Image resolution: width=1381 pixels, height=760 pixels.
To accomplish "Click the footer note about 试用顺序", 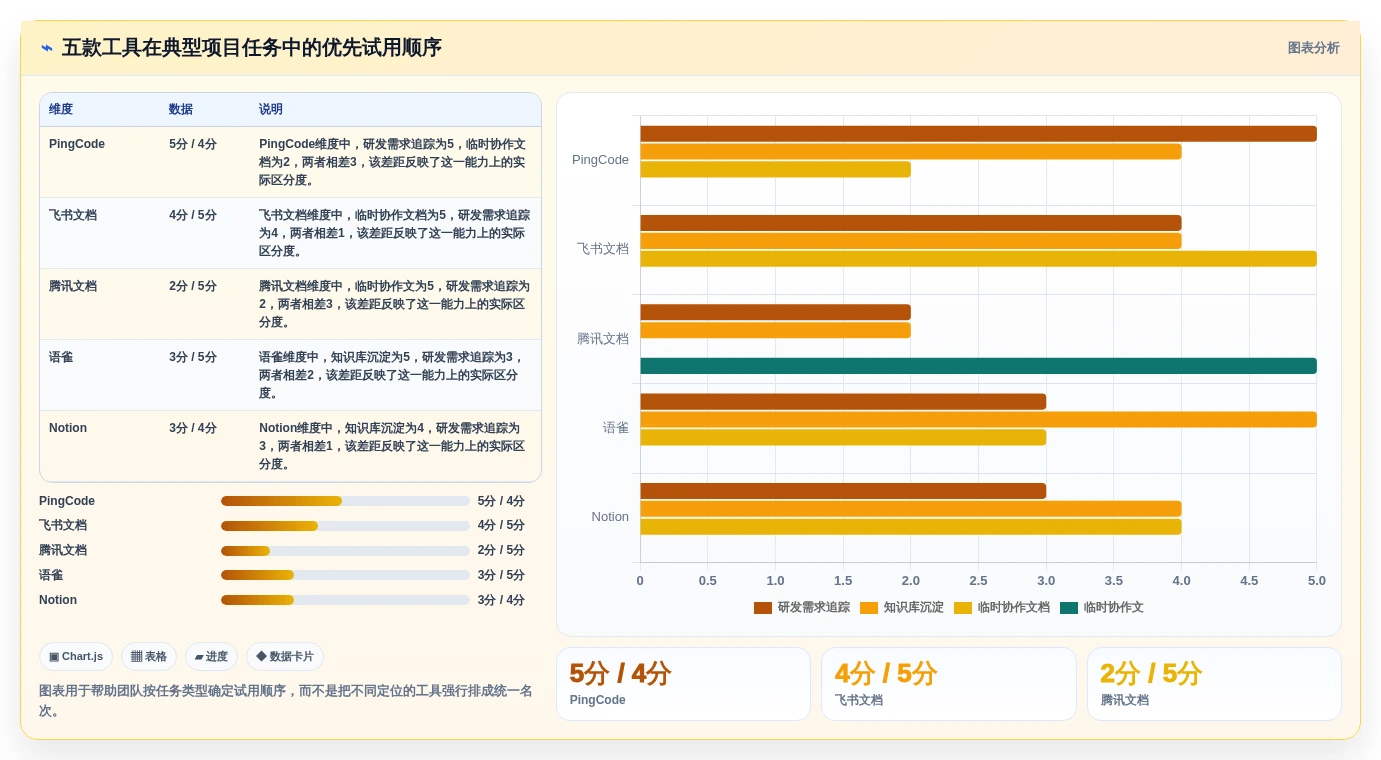I will [286, 701].
